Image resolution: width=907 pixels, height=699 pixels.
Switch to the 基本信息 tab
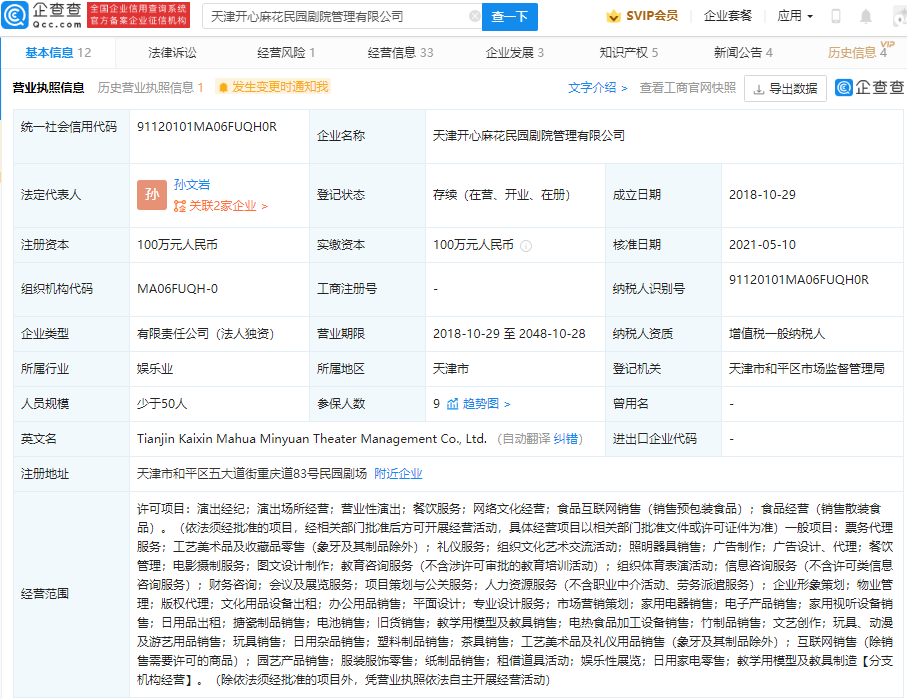(x=58, y=53)
